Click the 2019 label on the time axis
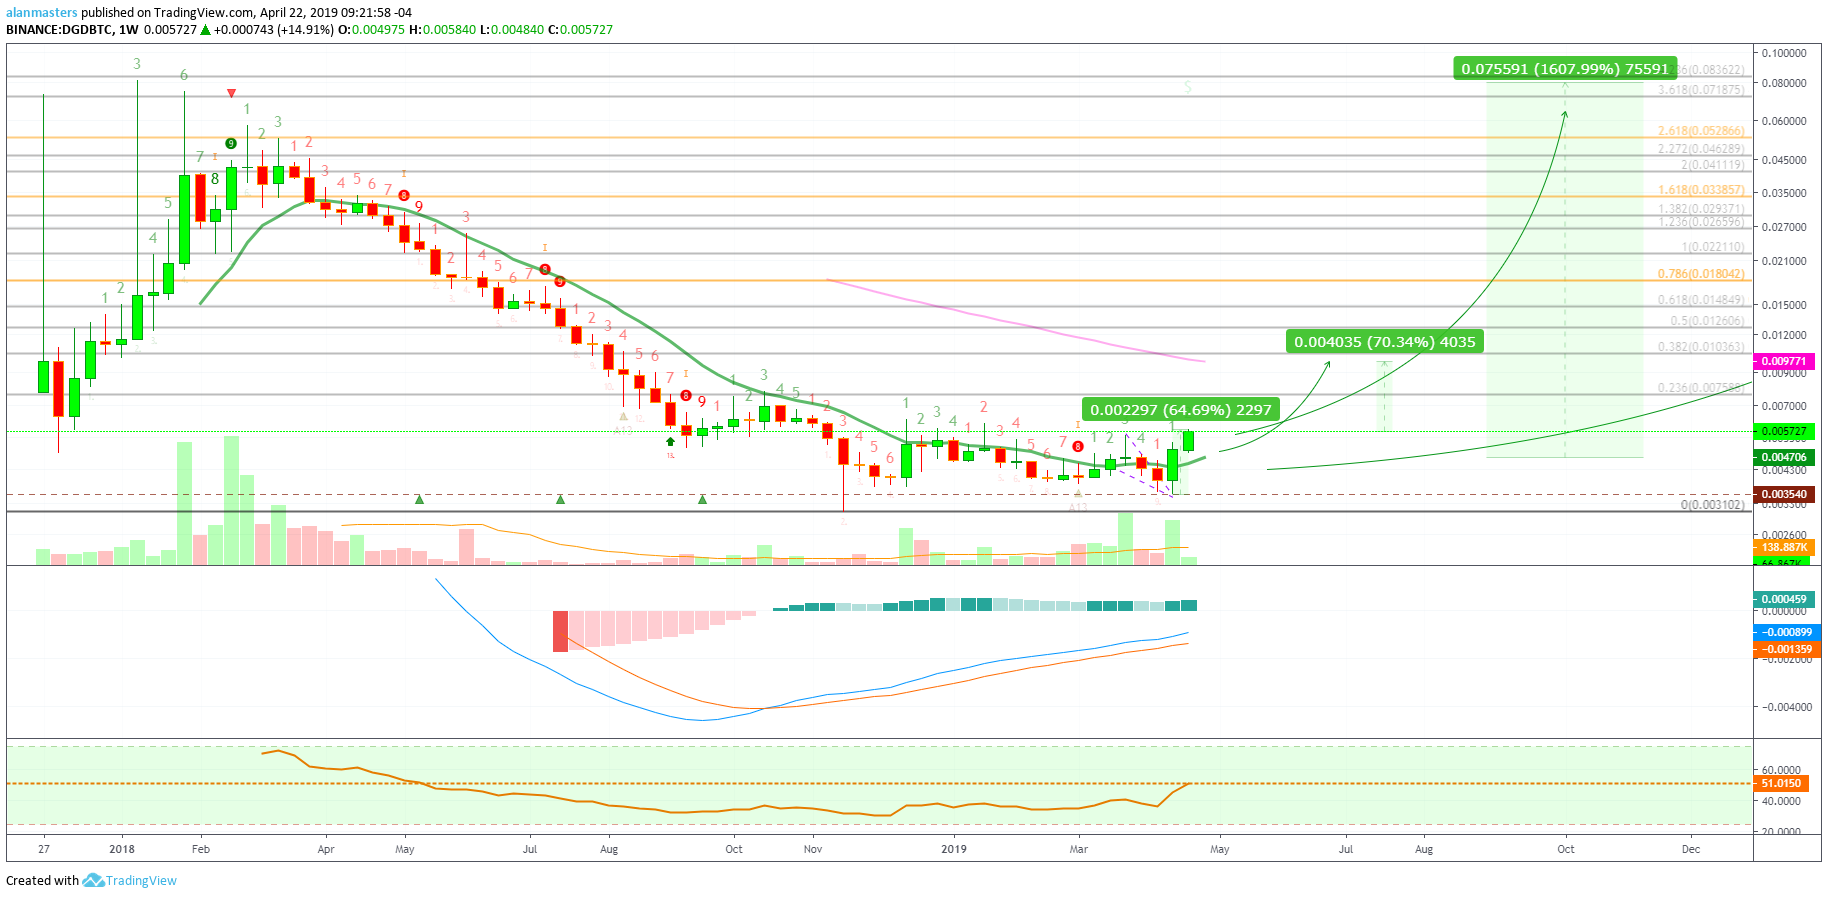1828x898 pixels. coord(955,849)
